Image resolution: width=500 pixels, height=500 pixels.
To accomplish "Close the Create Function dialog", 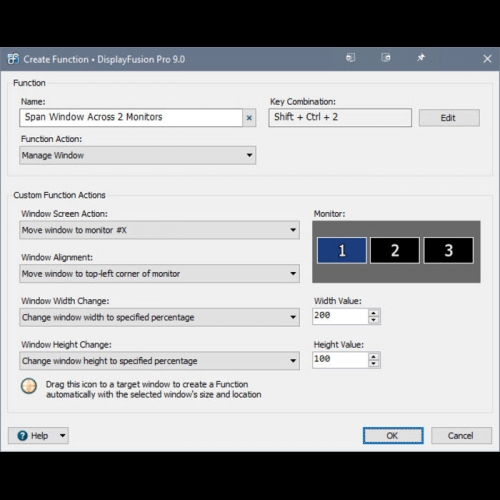I will coord(487,59).
